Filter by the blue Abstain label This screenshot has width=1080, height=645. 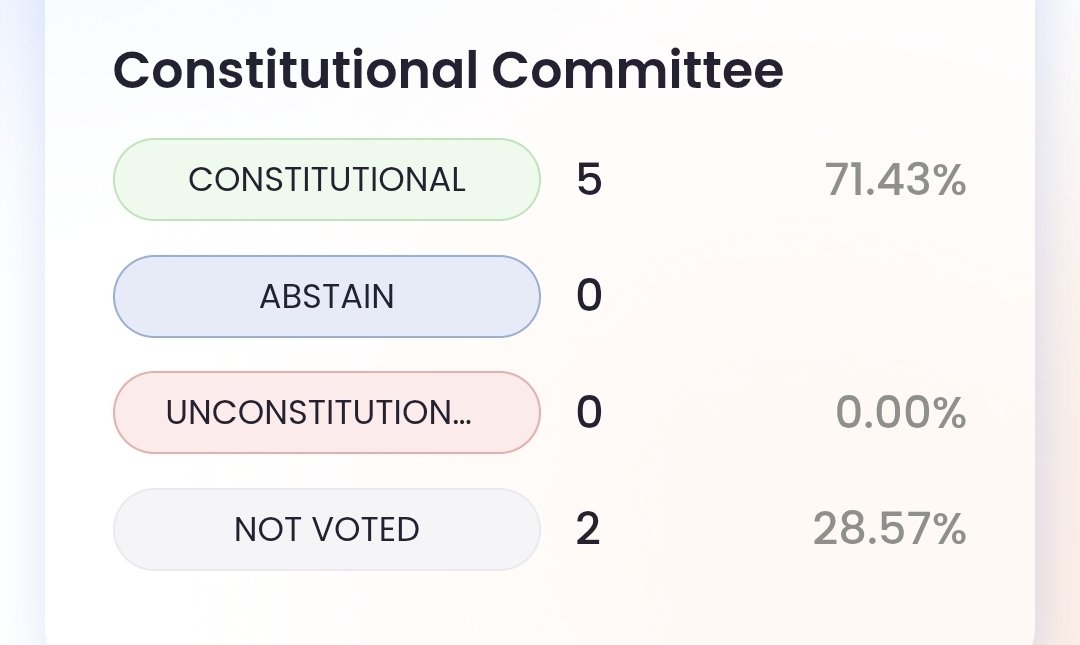[x=327, y=297]
